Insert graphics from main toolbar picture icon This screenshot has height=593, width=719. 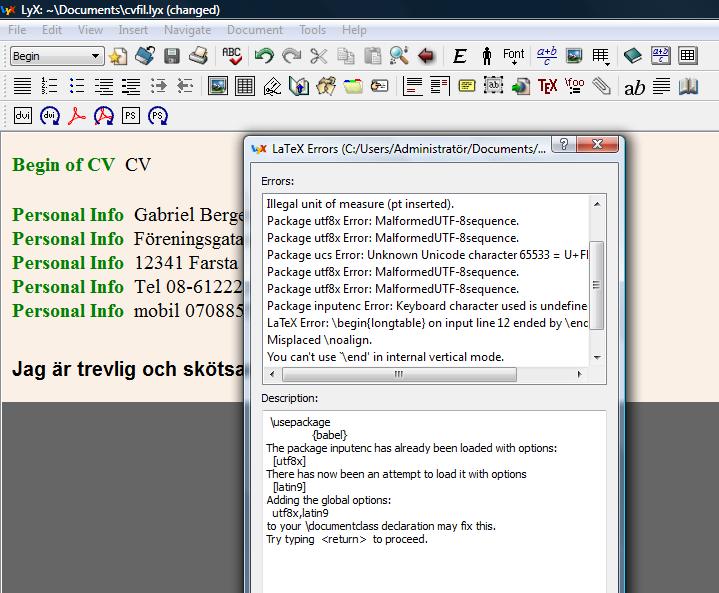click(x=574, y=56)
